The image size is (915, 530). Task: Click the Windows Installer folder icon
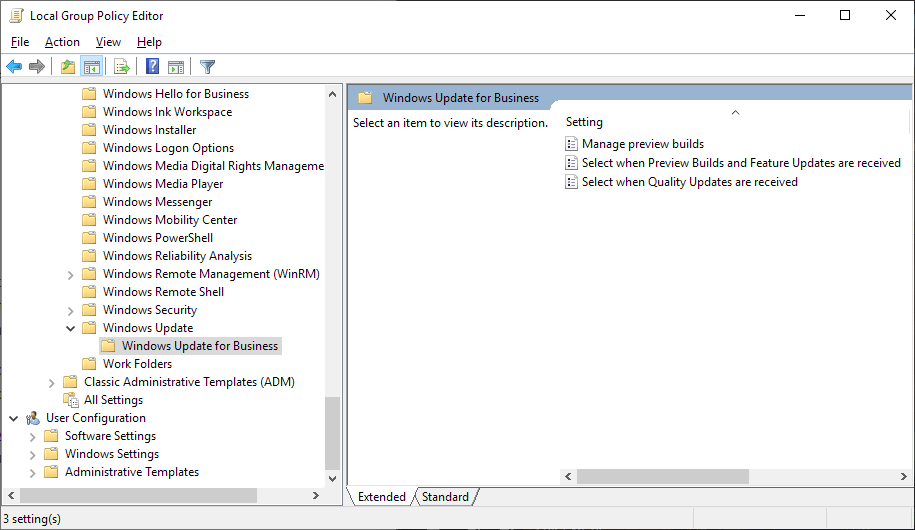tap(89, 130)
